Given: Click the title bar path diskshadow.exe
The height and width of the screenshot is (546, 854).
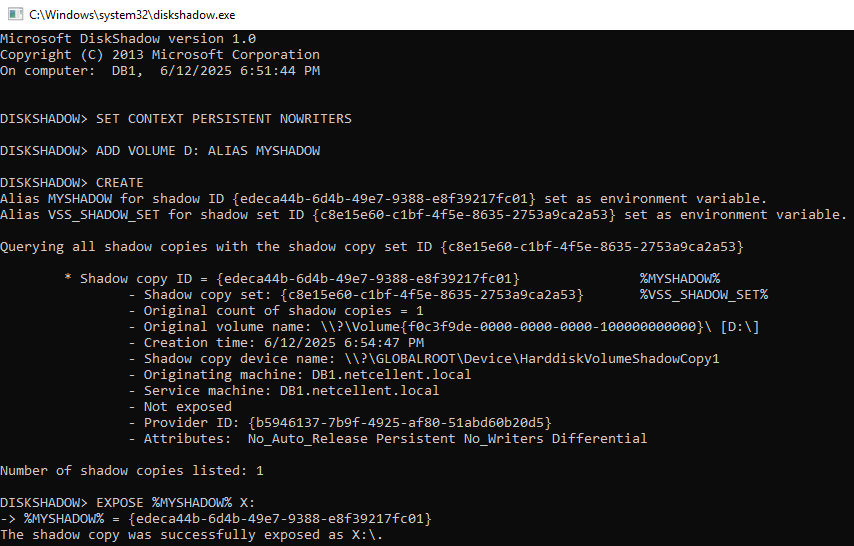Looking at the screenshot, I should [x=132, y=15].
